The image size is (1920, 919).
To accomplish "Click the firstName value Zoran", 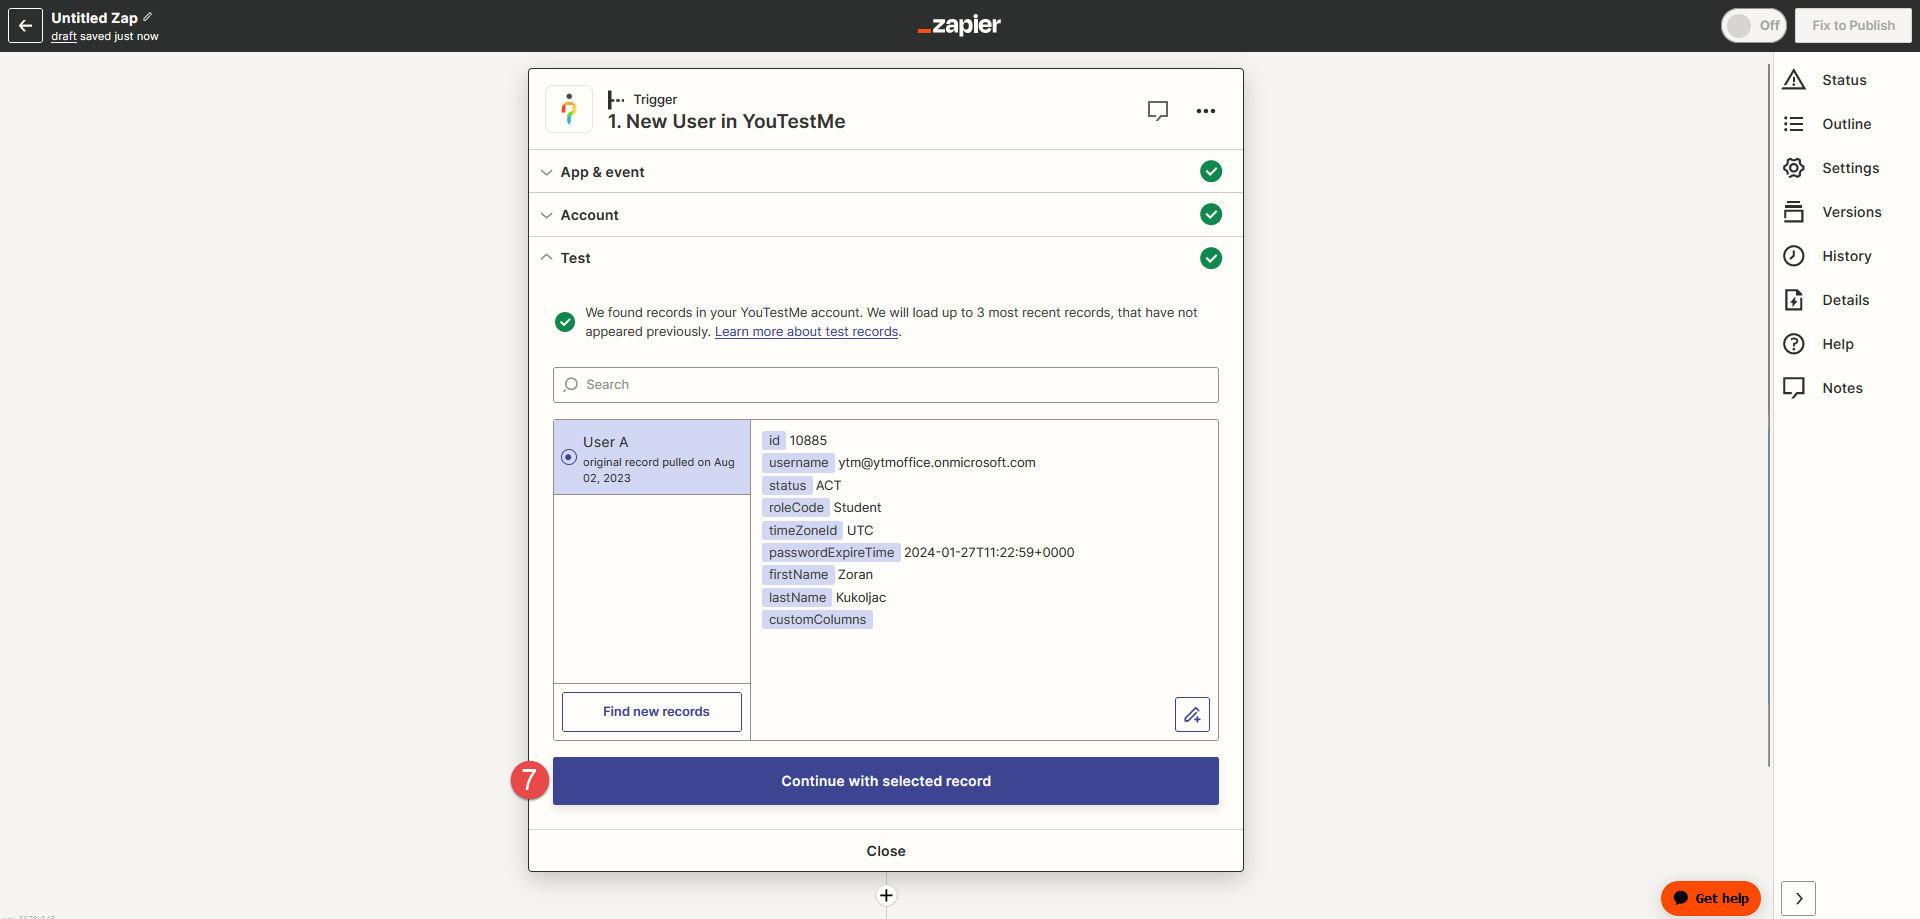I will 855,575.
